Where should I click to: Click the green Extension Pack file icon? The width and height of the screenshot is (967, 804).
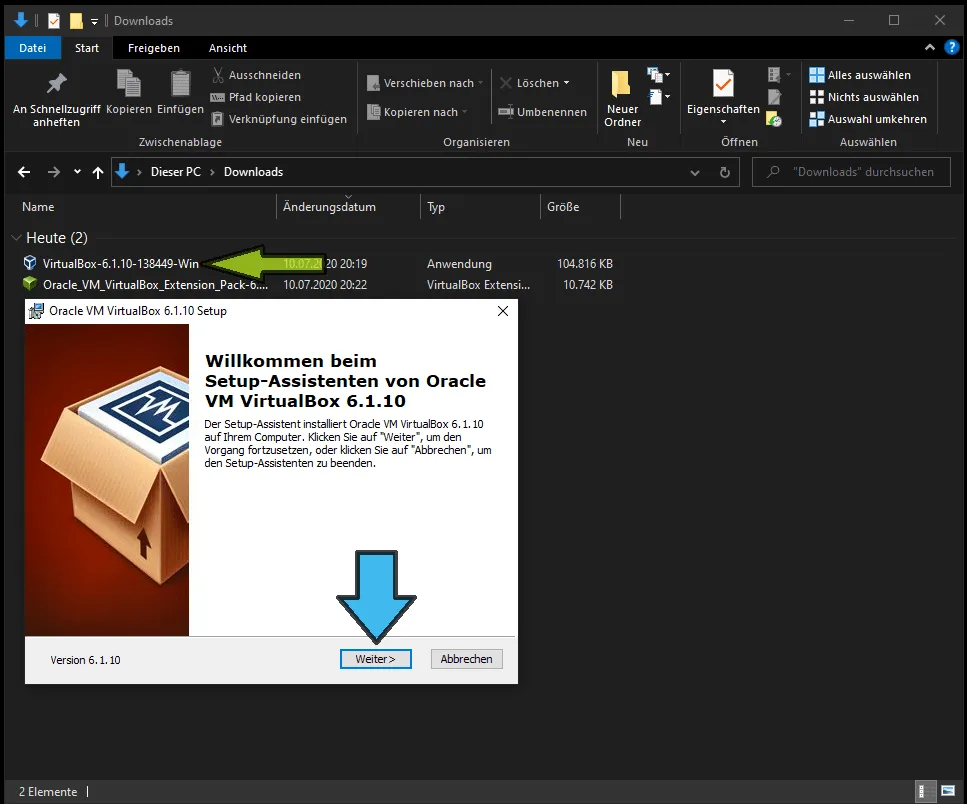point(30,284)
